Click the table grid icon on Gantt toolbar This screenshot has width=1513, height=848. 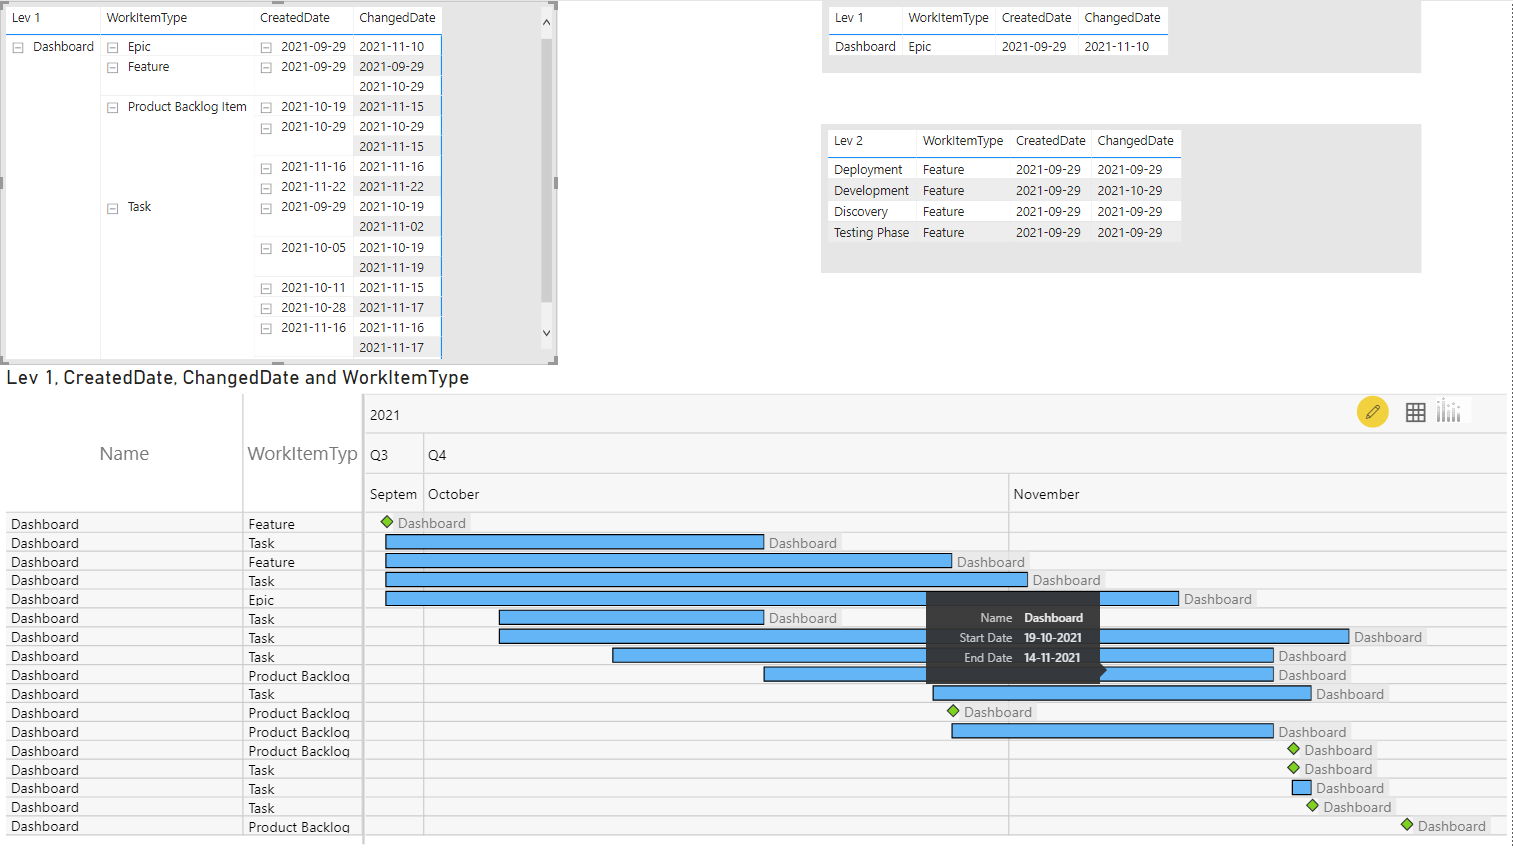coord(1415,411)
